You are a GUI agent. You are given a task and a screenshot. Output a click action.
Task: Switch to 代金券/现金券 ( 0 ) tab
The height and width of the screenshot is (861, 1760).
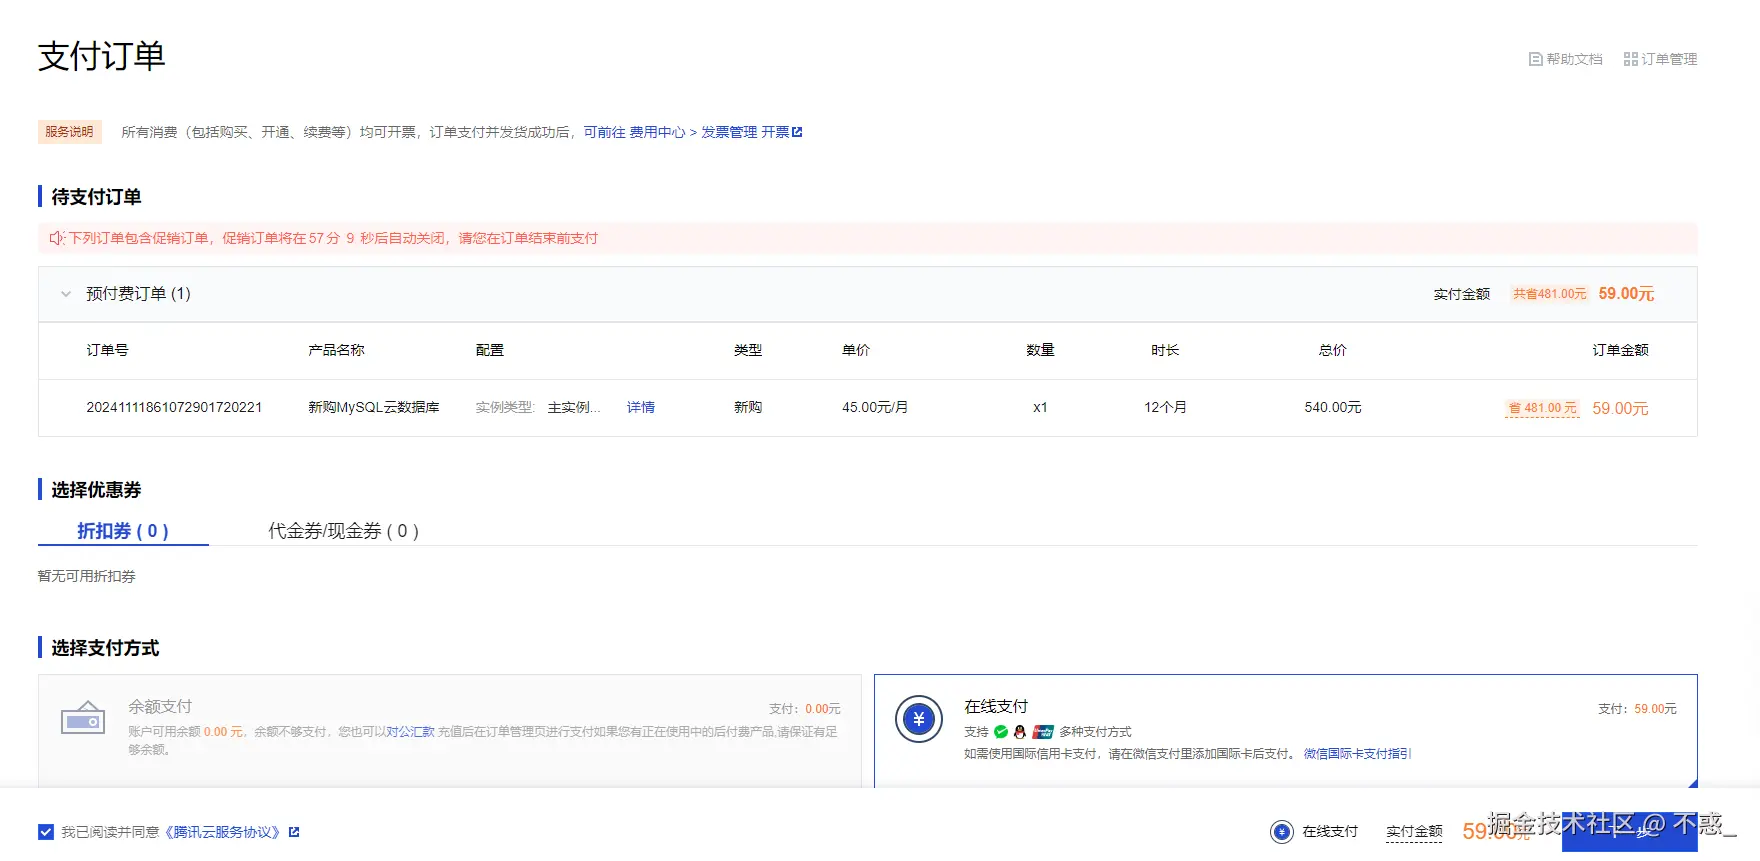coord(343,531)
